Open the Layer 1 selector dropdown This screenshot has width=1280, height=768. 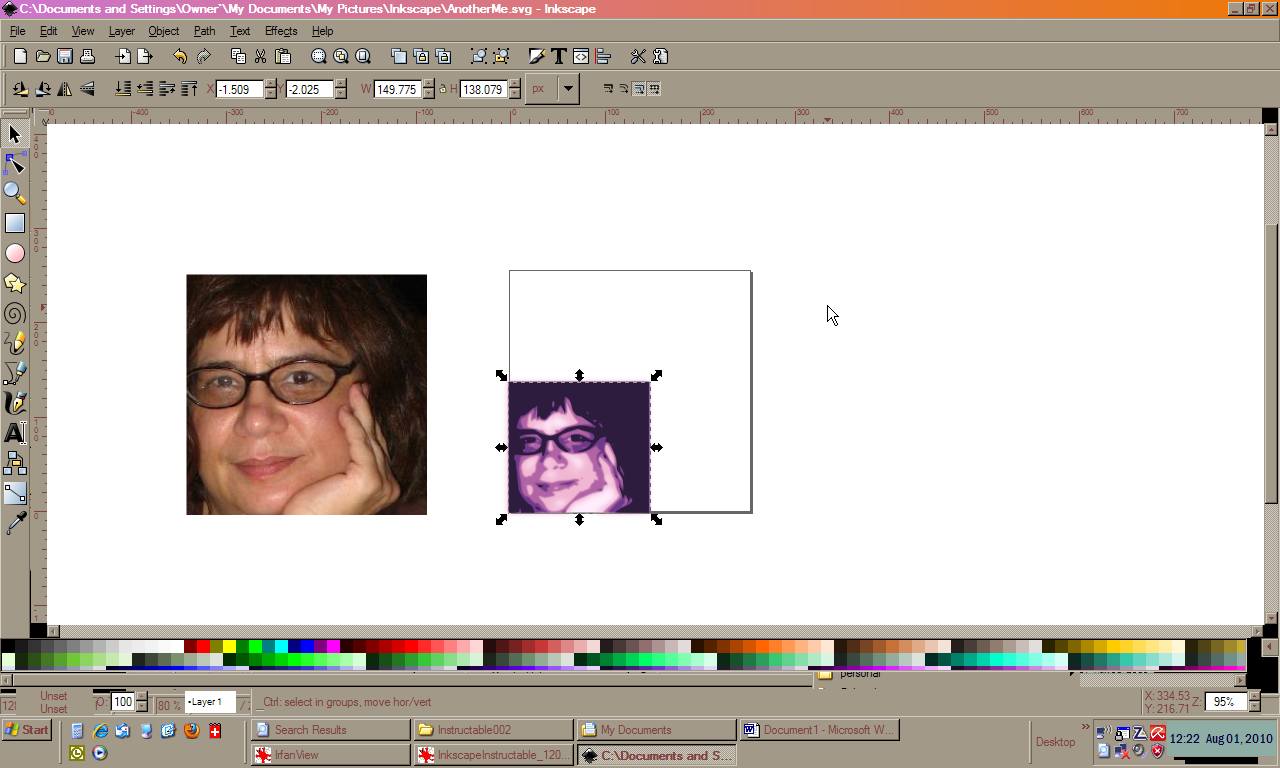pos(210,702)
